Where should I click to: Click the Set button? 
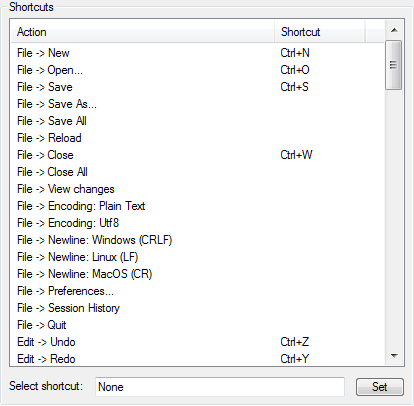point(380,387)
